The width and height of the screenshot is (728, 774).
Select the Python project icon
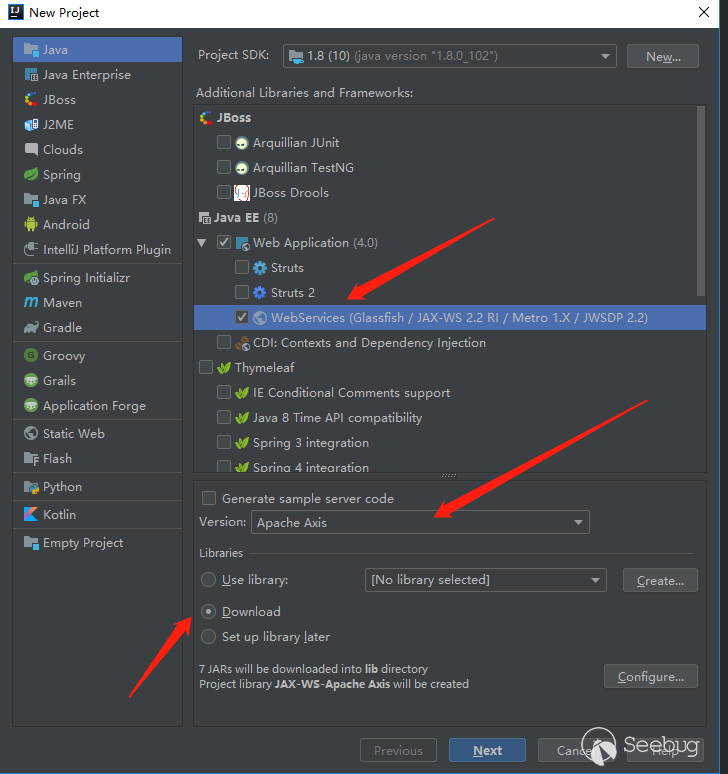coord(31,487)
